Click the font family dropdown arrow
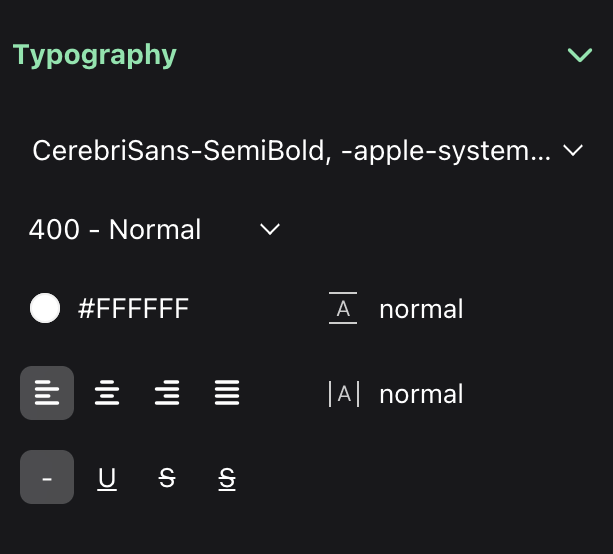The height and width of the screenshot is (554, 613). (573, 151)
